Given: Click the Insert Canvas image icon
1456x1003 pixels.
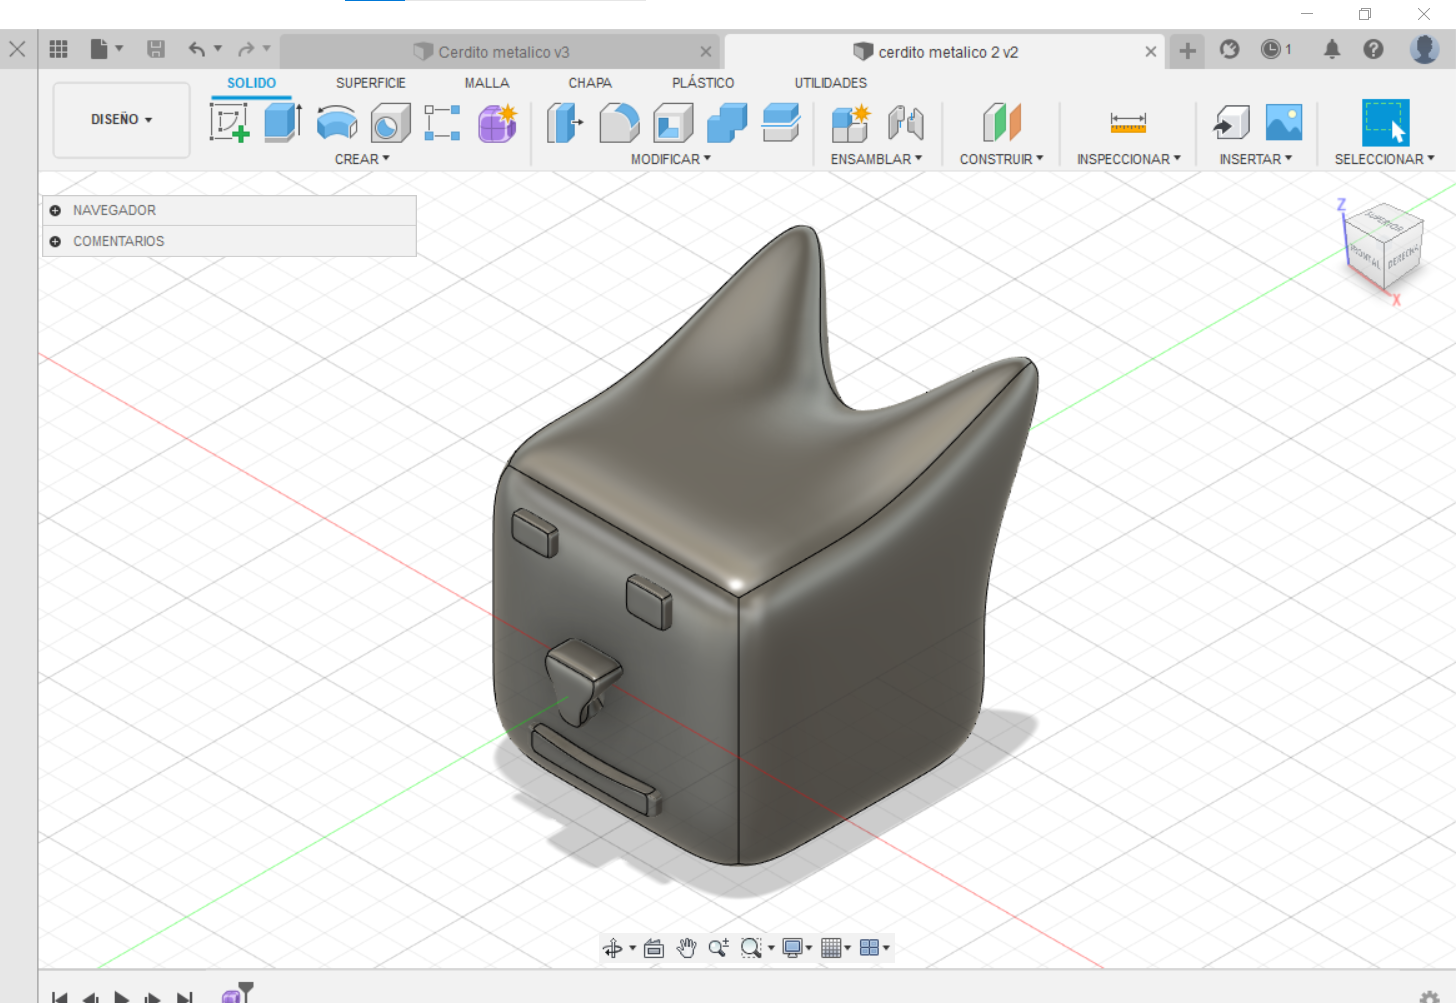Looking at the screenshot, I should (1284, 123).
